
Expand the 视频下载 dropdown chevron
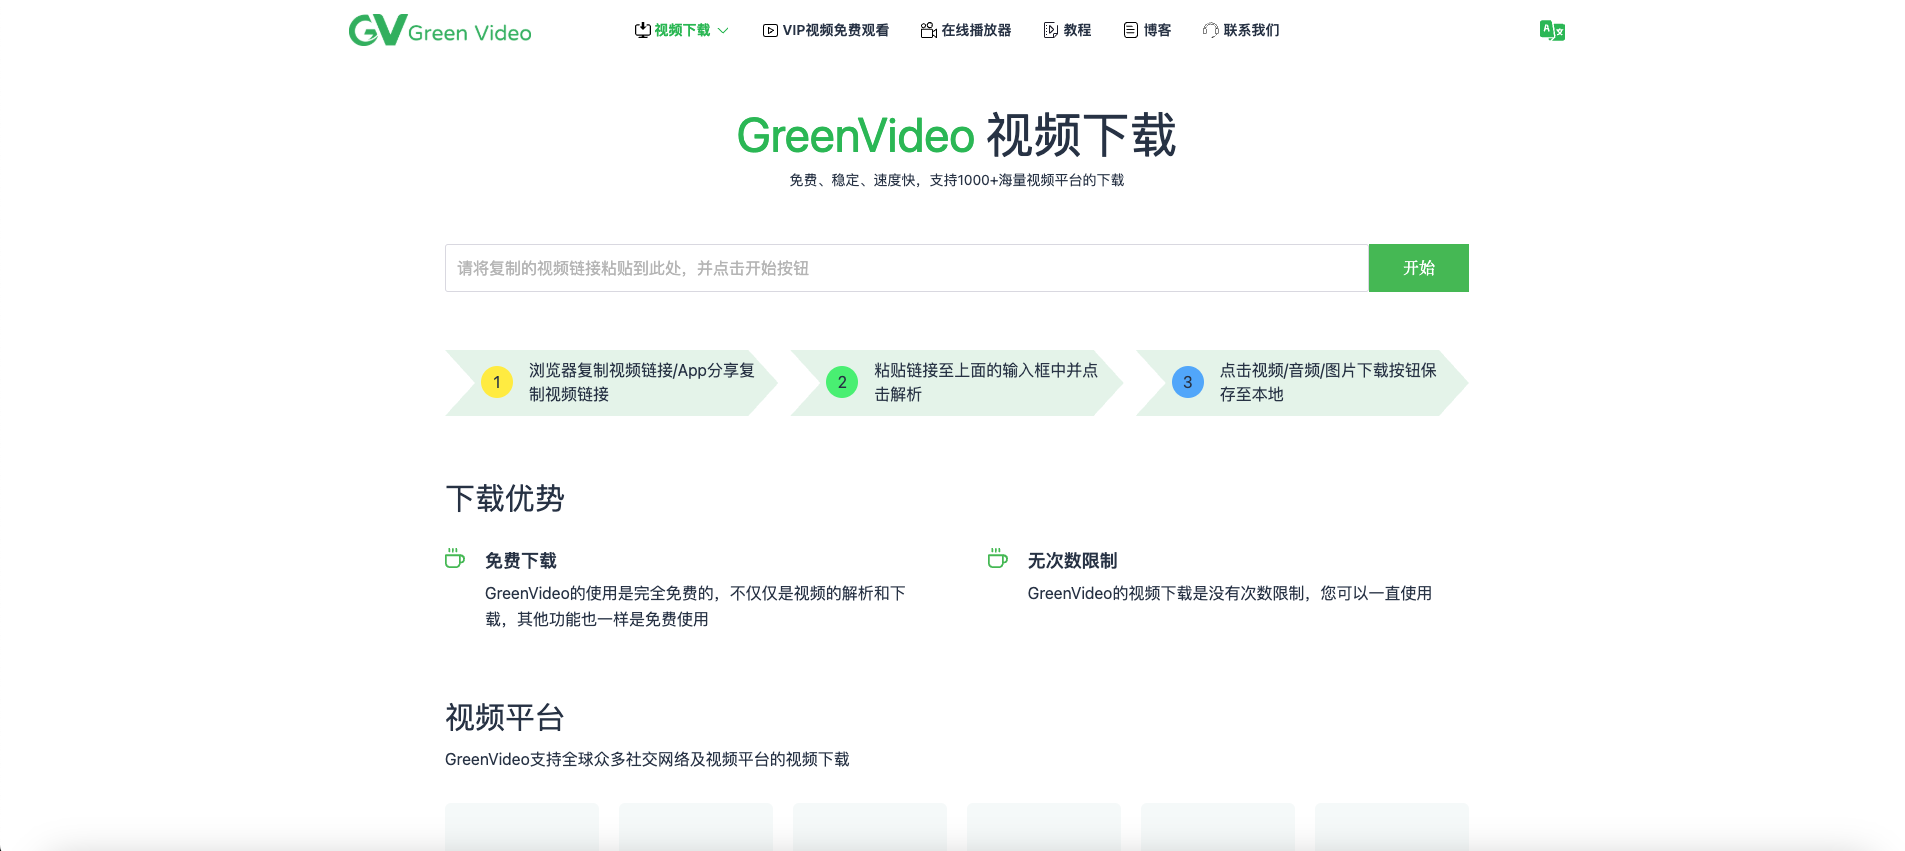723,31
